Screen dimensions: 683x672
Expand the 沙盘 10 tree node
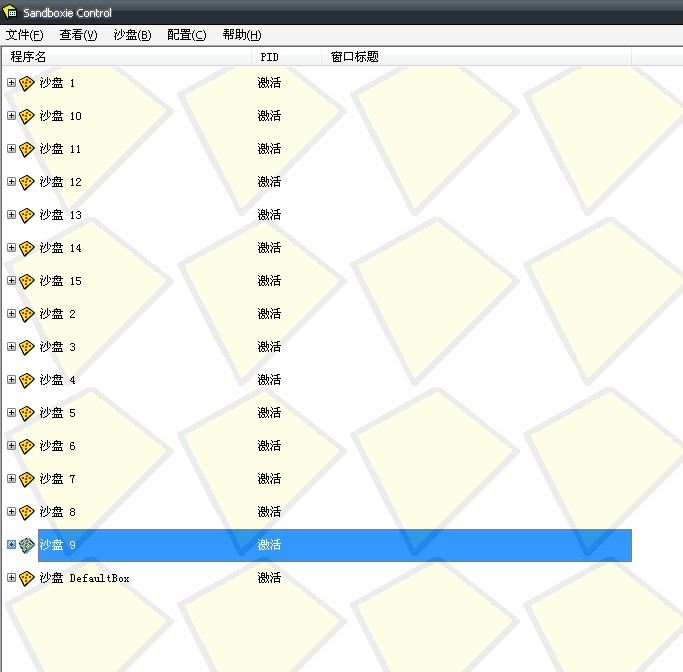pos(11,115)
